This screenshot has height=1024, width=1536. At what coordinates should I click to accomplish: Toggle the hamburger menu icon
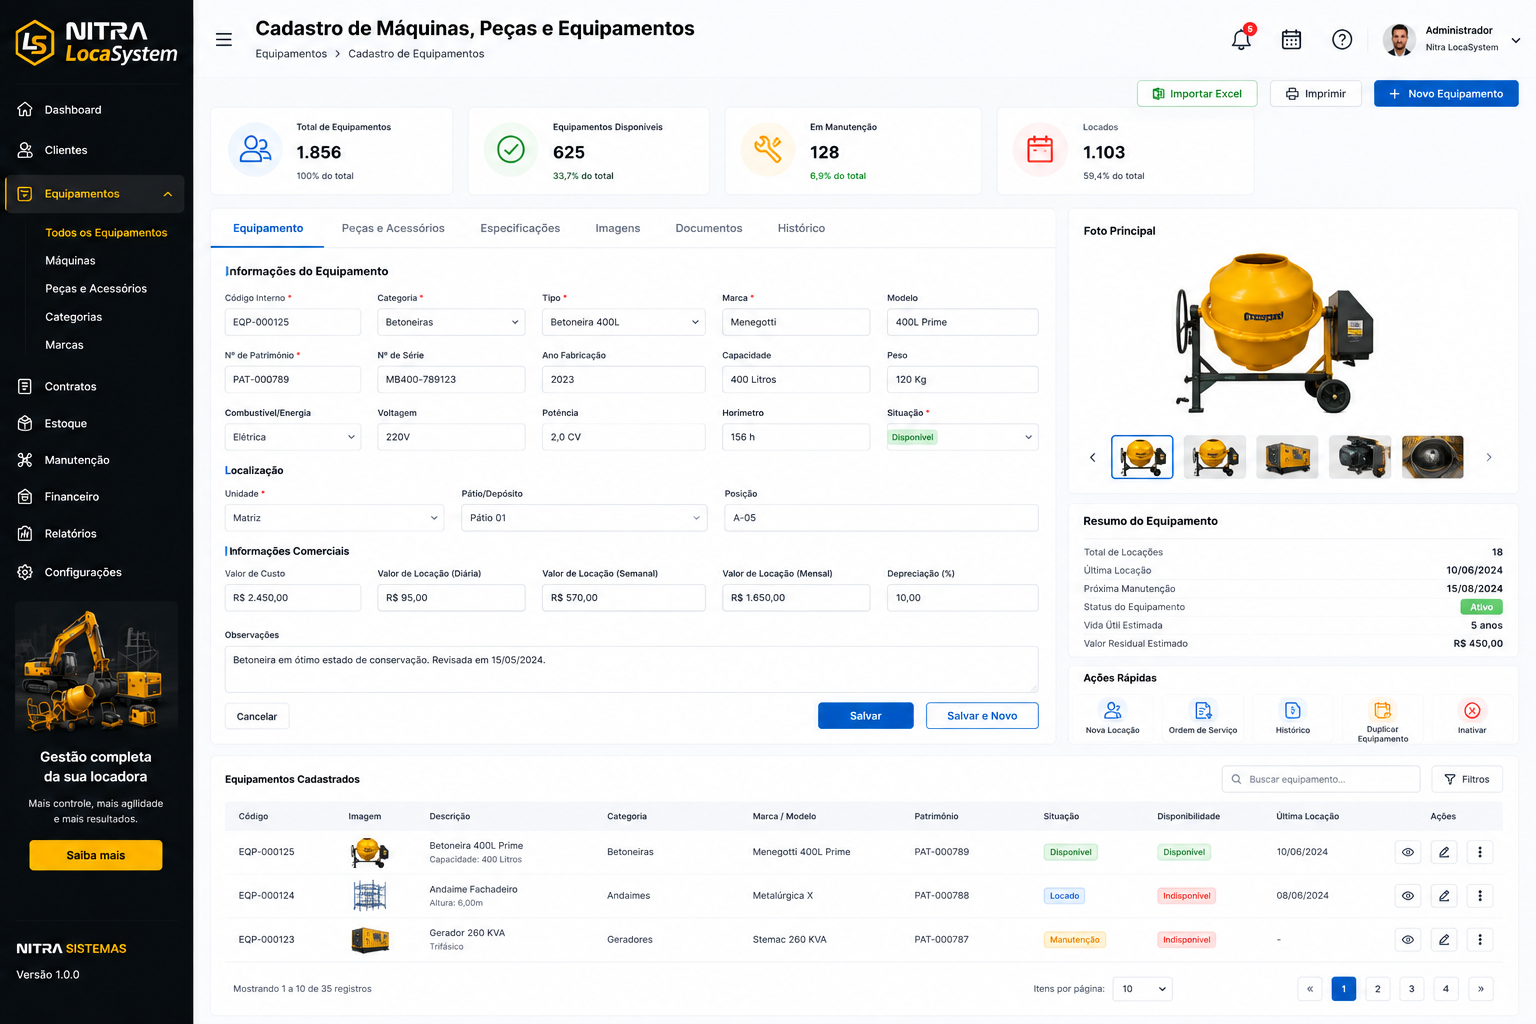click(x=224, y=39)
